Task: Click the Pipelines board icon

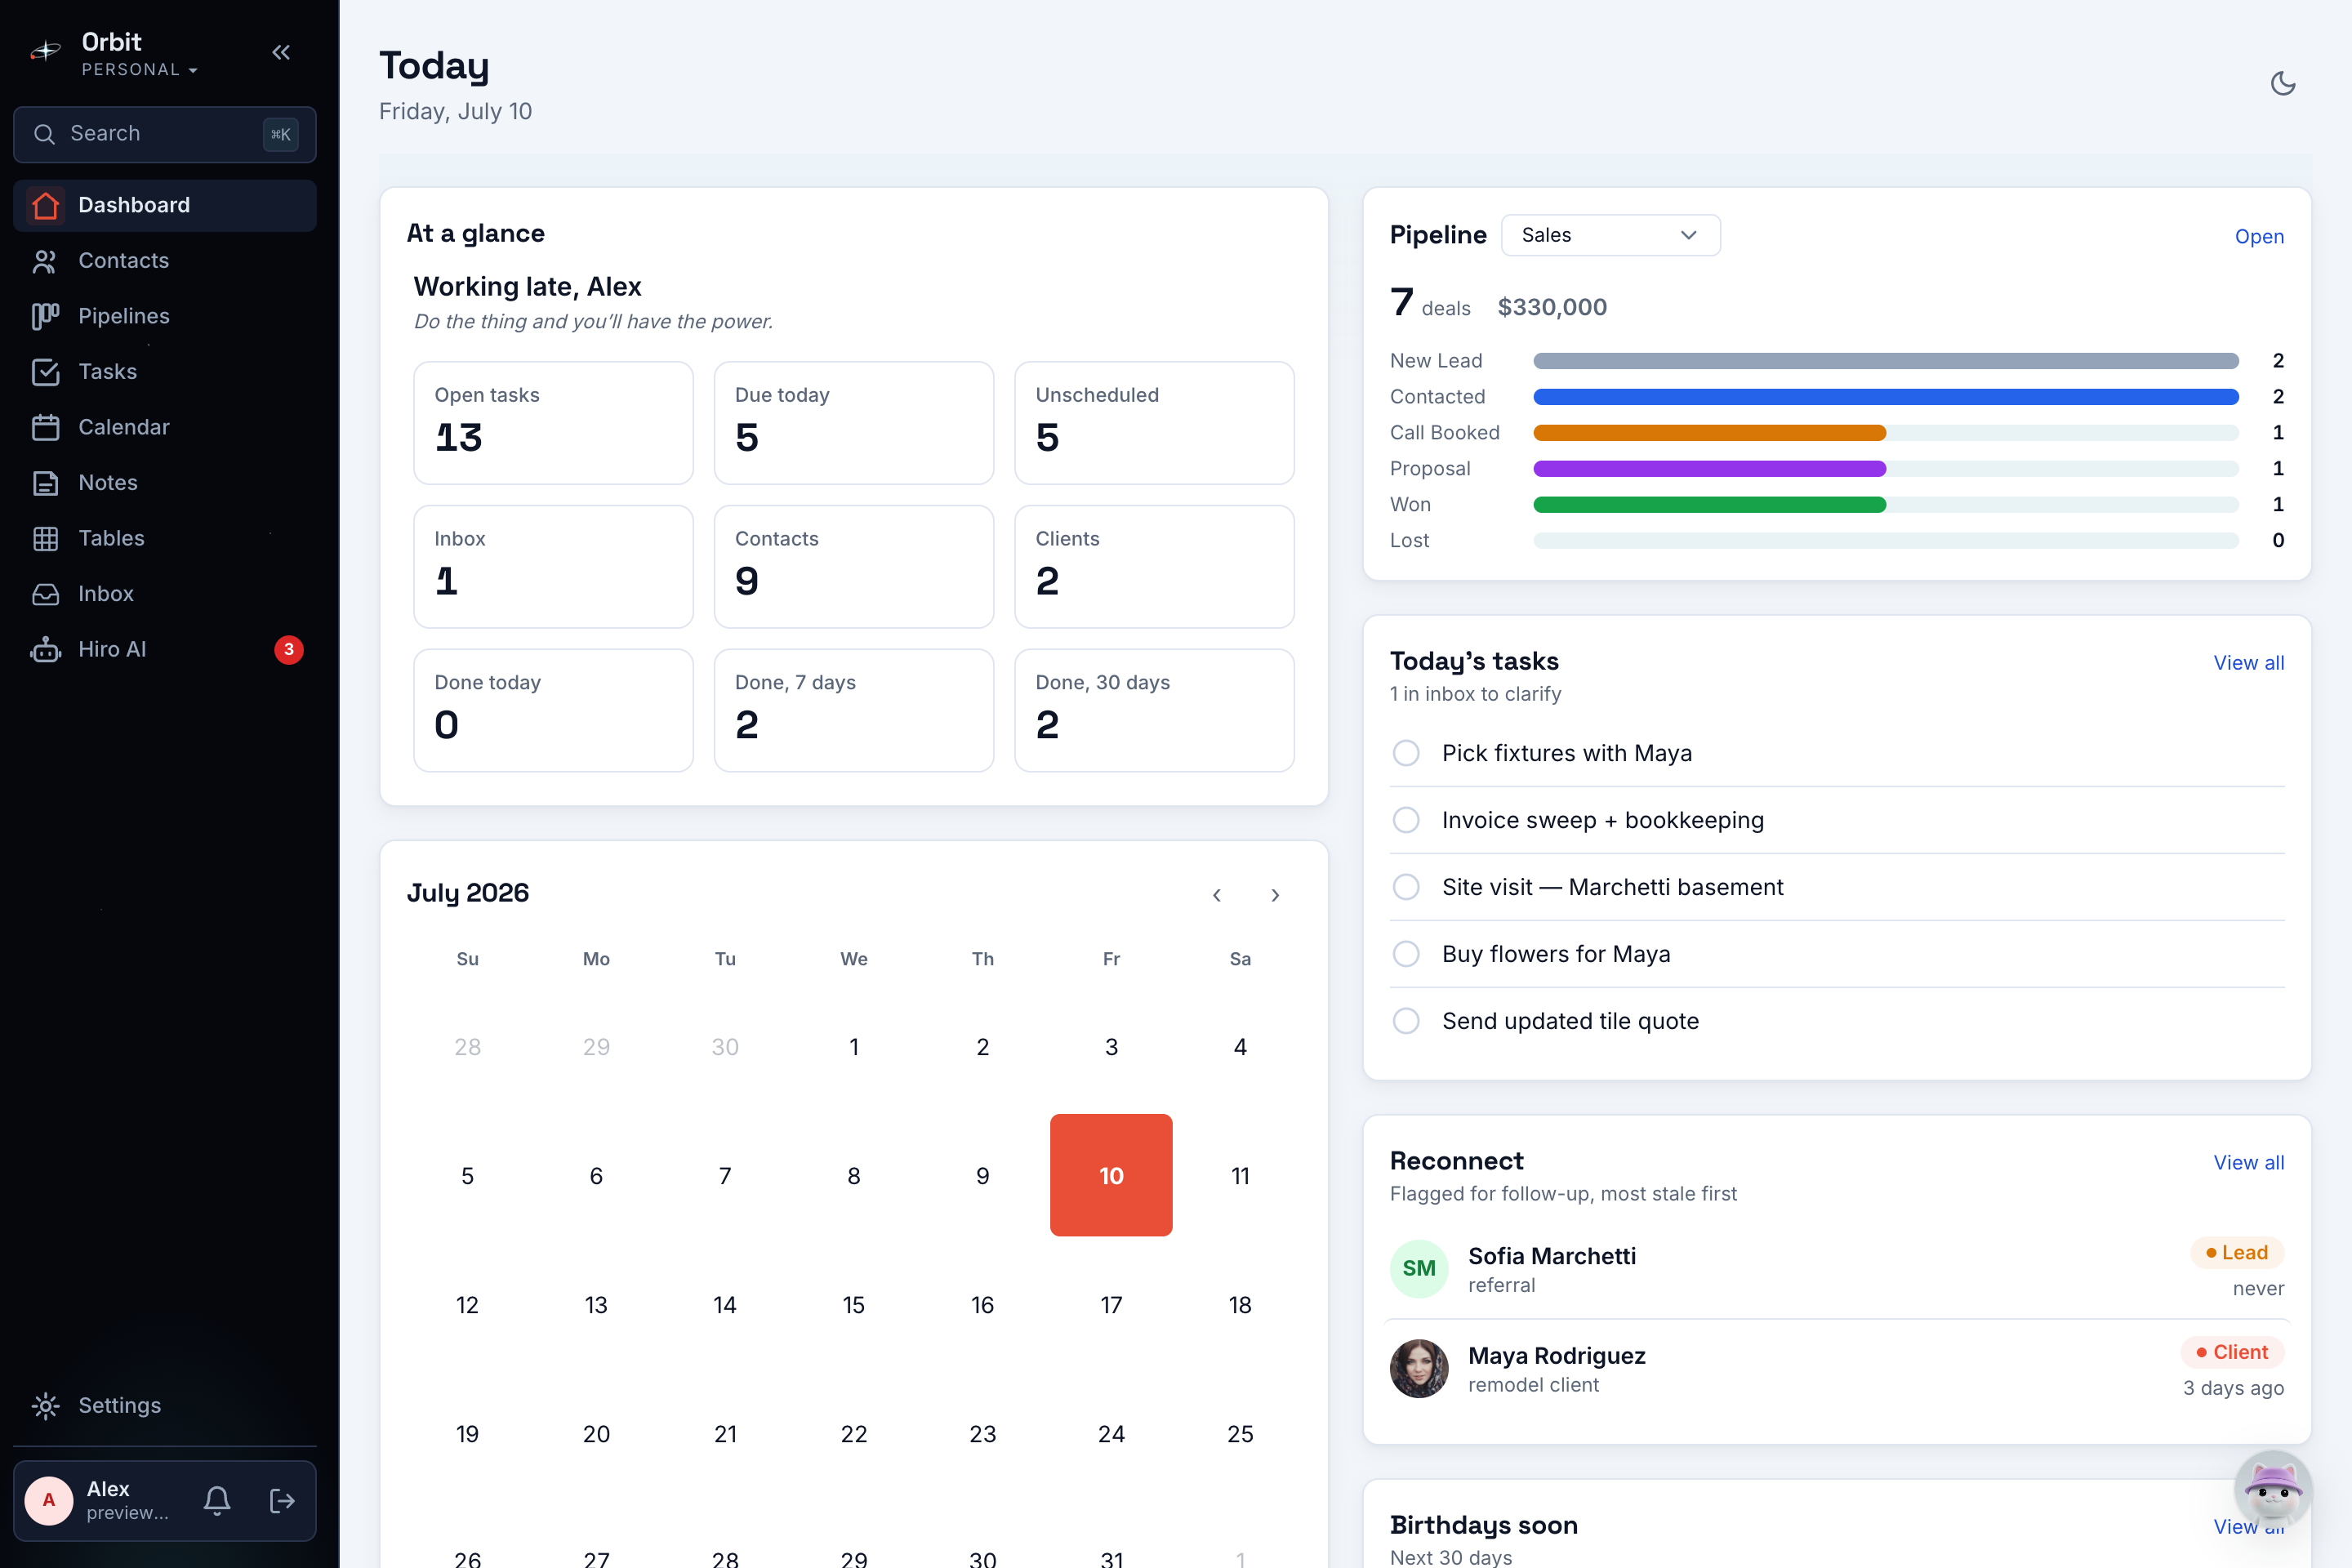Action: click(x=45, y=316)
